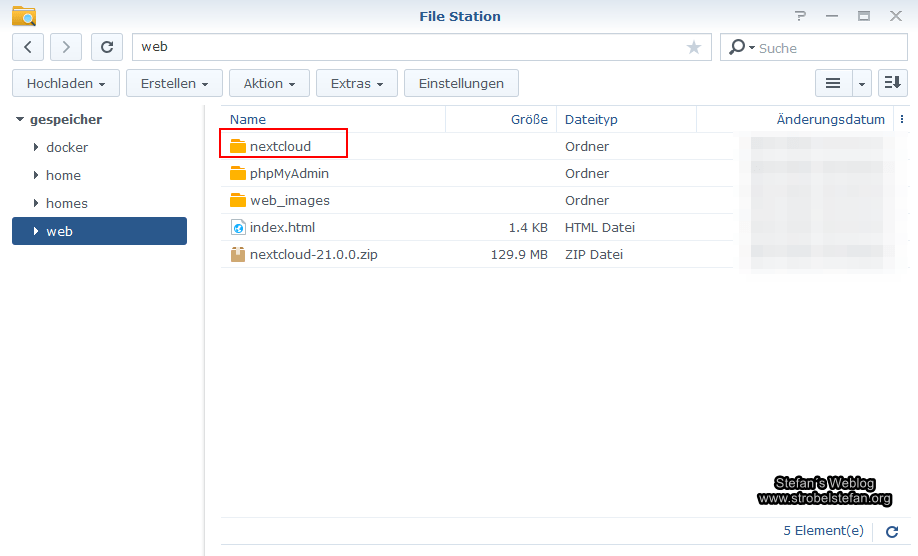Select the docker folder in sidebar
Image resolution: width=918 pixels, height=556 pixels.
click(x=67, y=147)
